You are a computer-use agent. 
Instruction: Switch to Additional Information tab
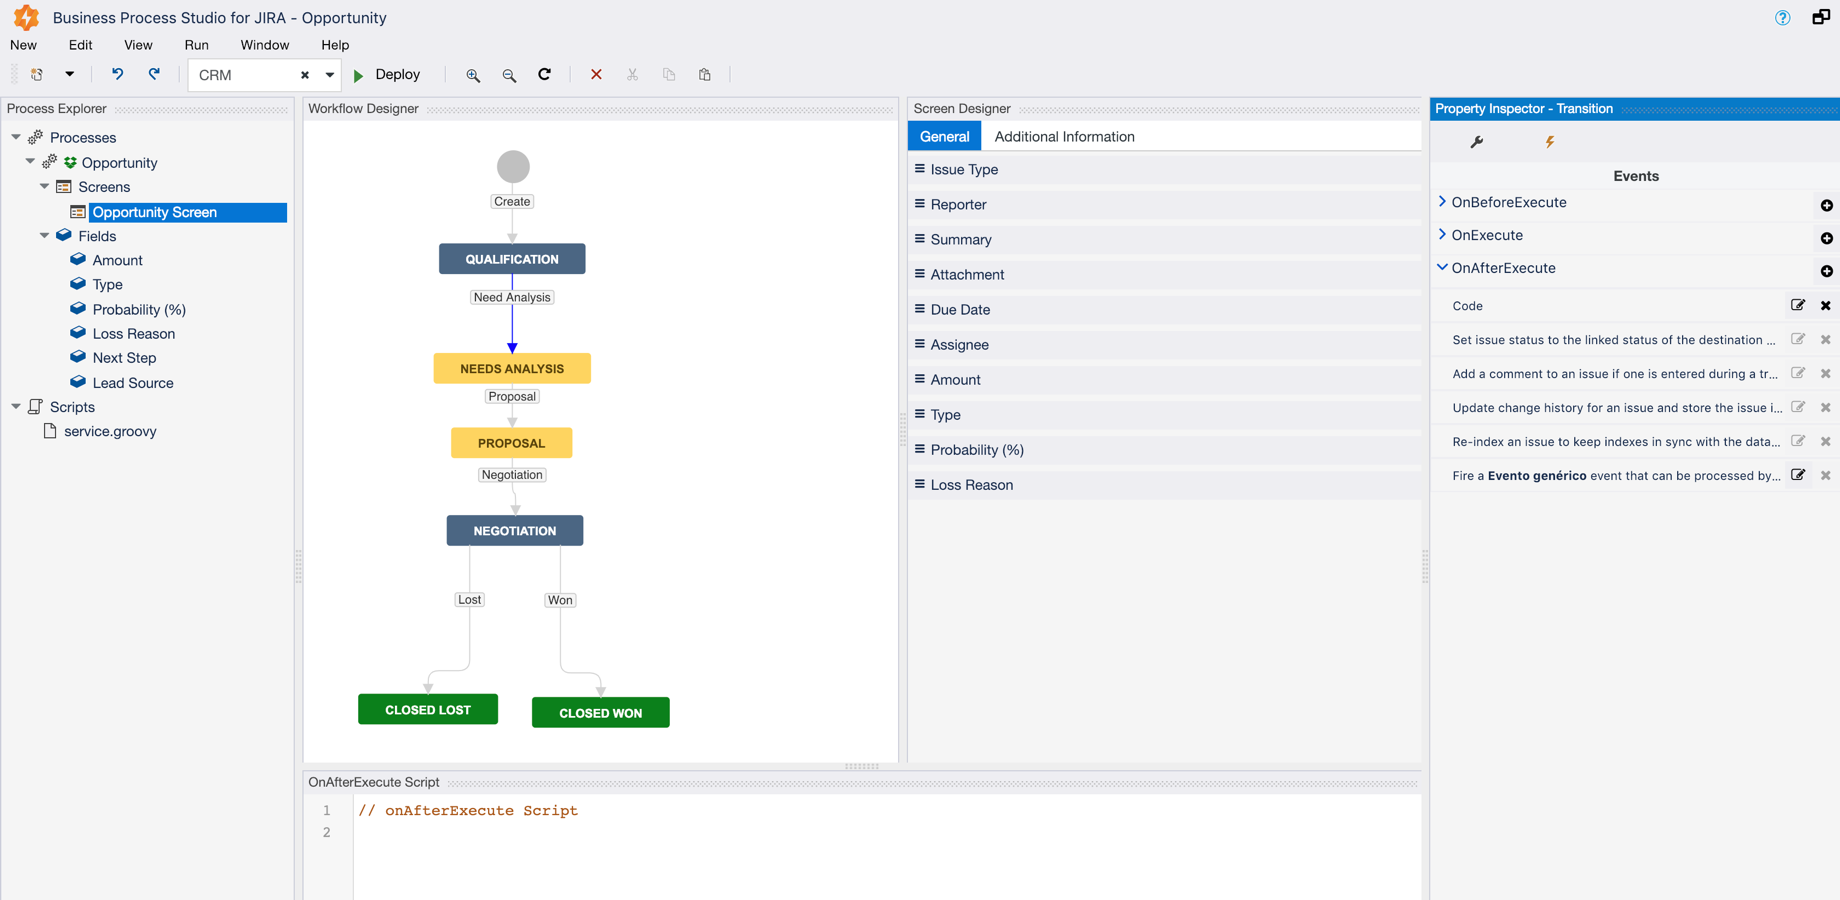[x=1064, y=137]
